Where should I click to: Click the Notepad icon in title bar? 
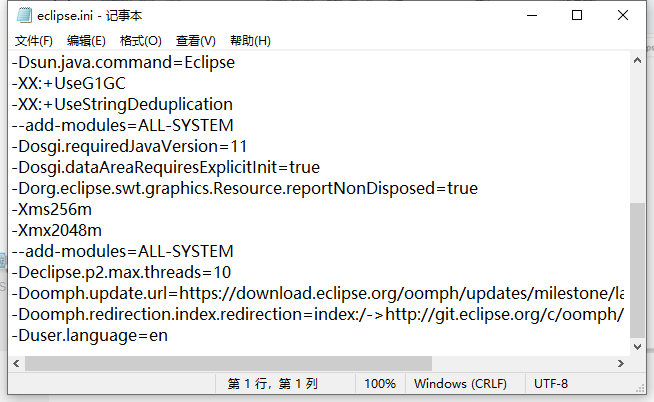point(24,15)
